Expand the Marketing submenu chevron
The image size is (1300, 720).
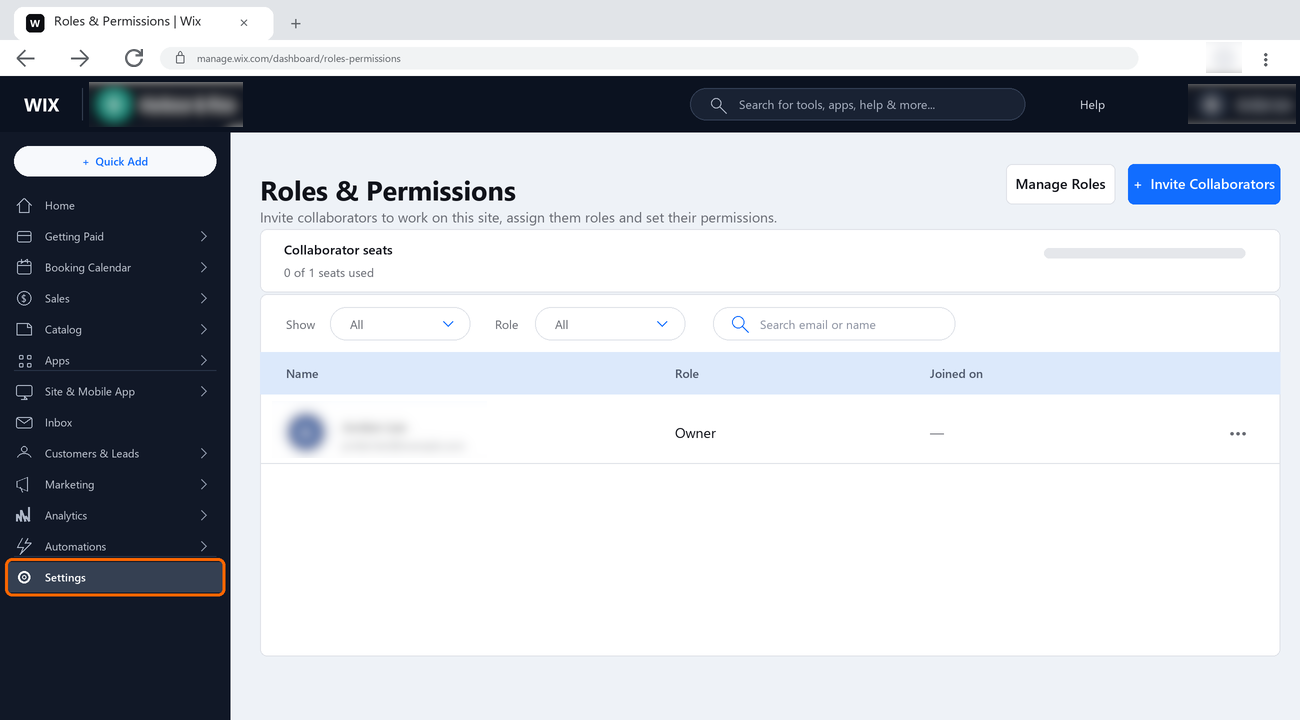coord(204,485)
